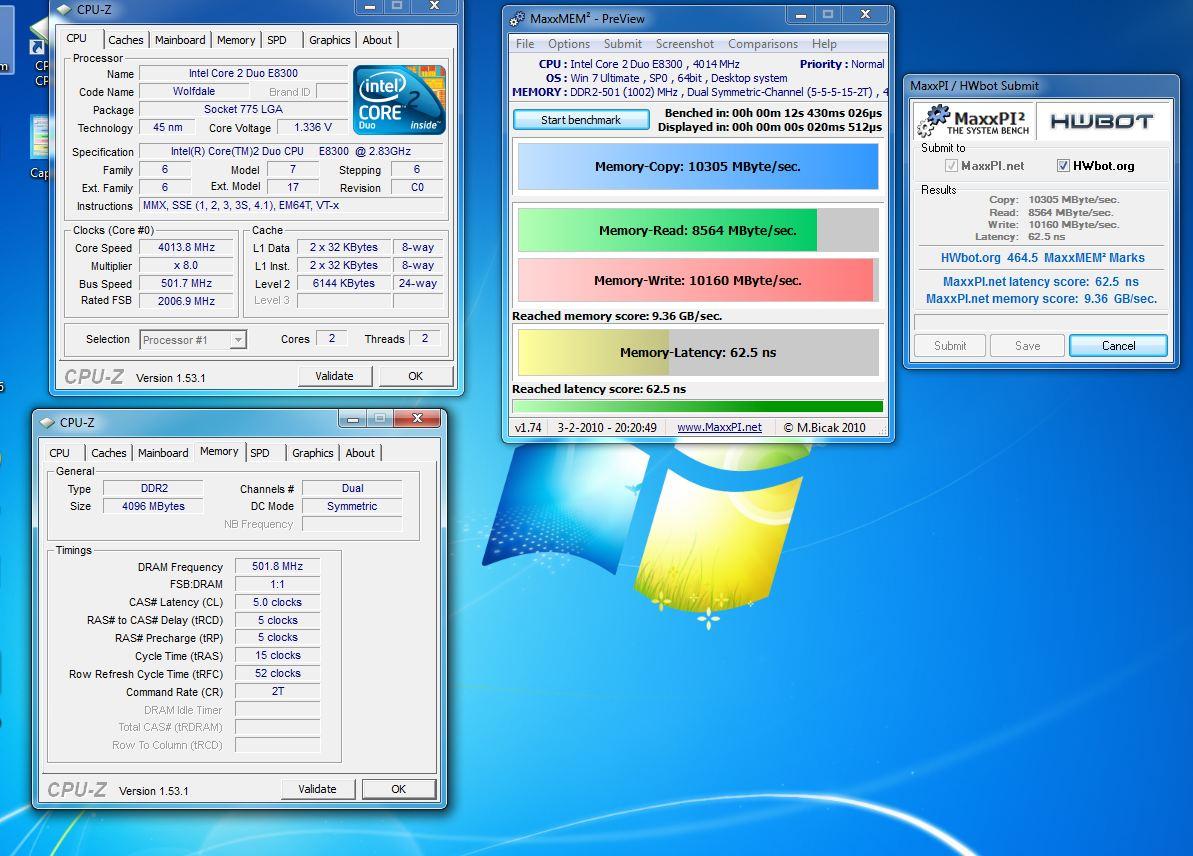Open the www.MaxxPI.net link

pos(719,428)
